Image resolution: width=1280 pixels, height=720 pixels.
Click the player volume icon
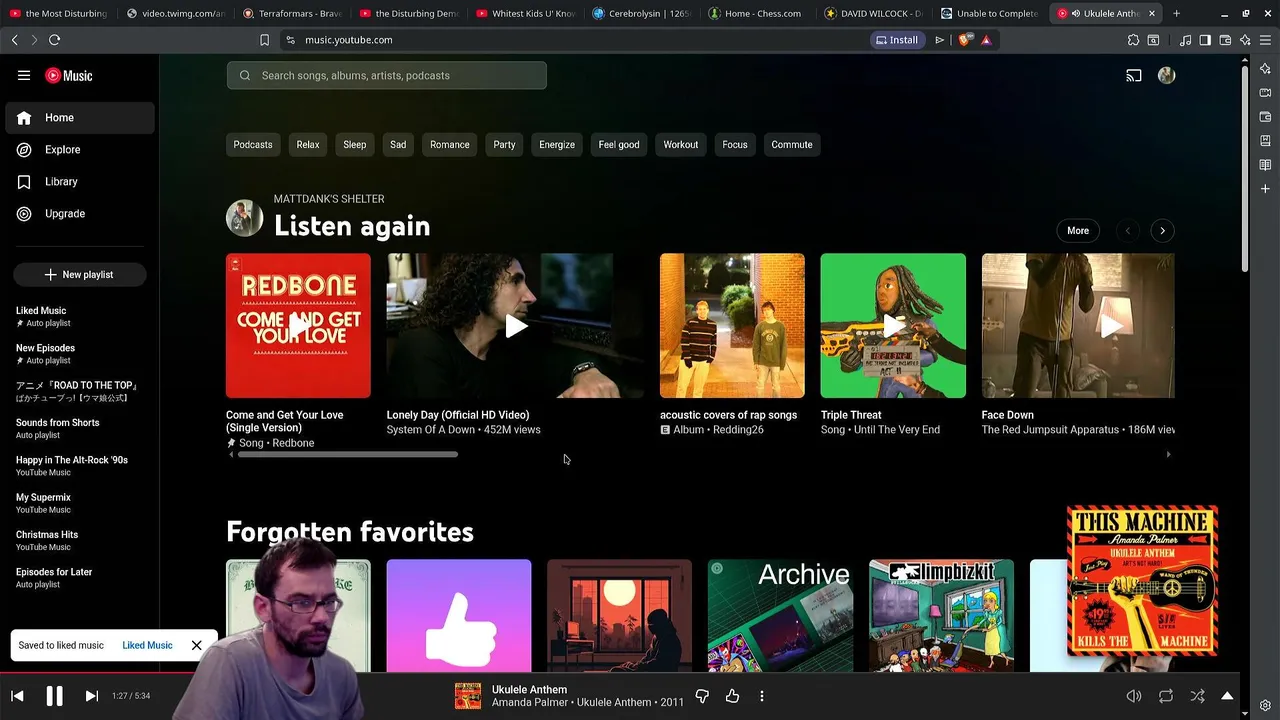tap(1134, 696)
